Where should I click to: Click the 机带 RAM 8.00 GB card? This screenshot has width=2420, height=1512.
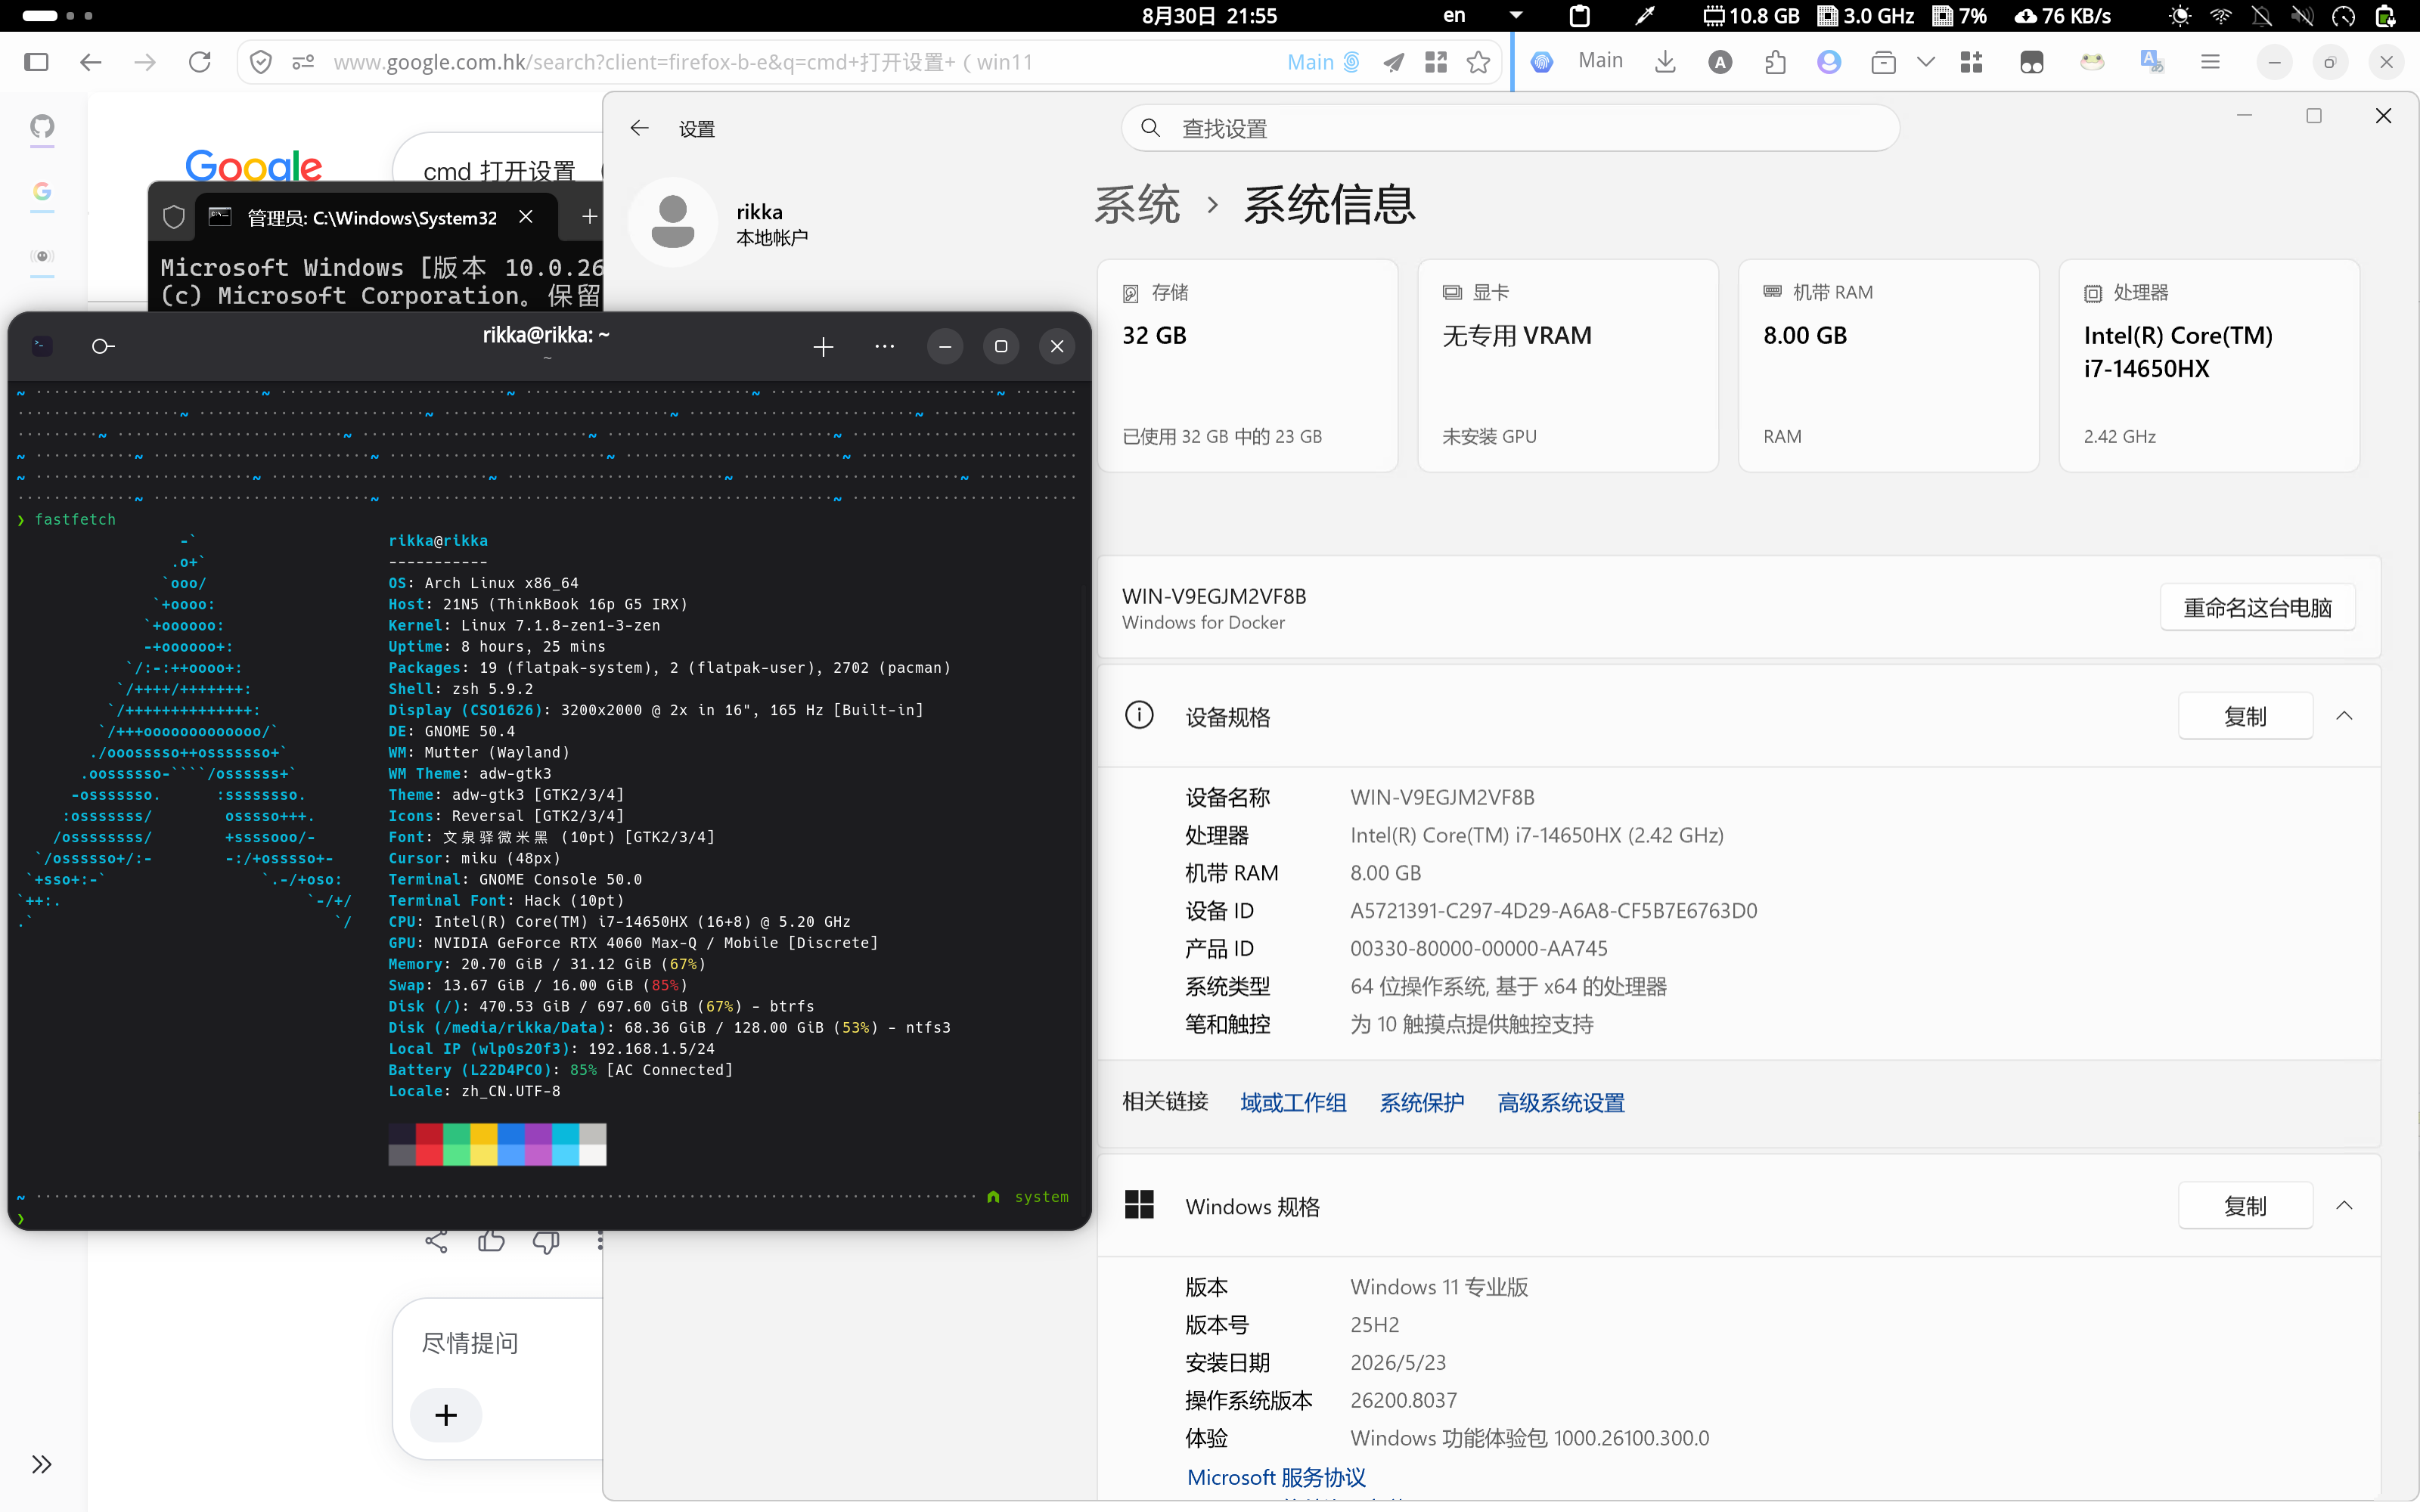(1888, 365)
